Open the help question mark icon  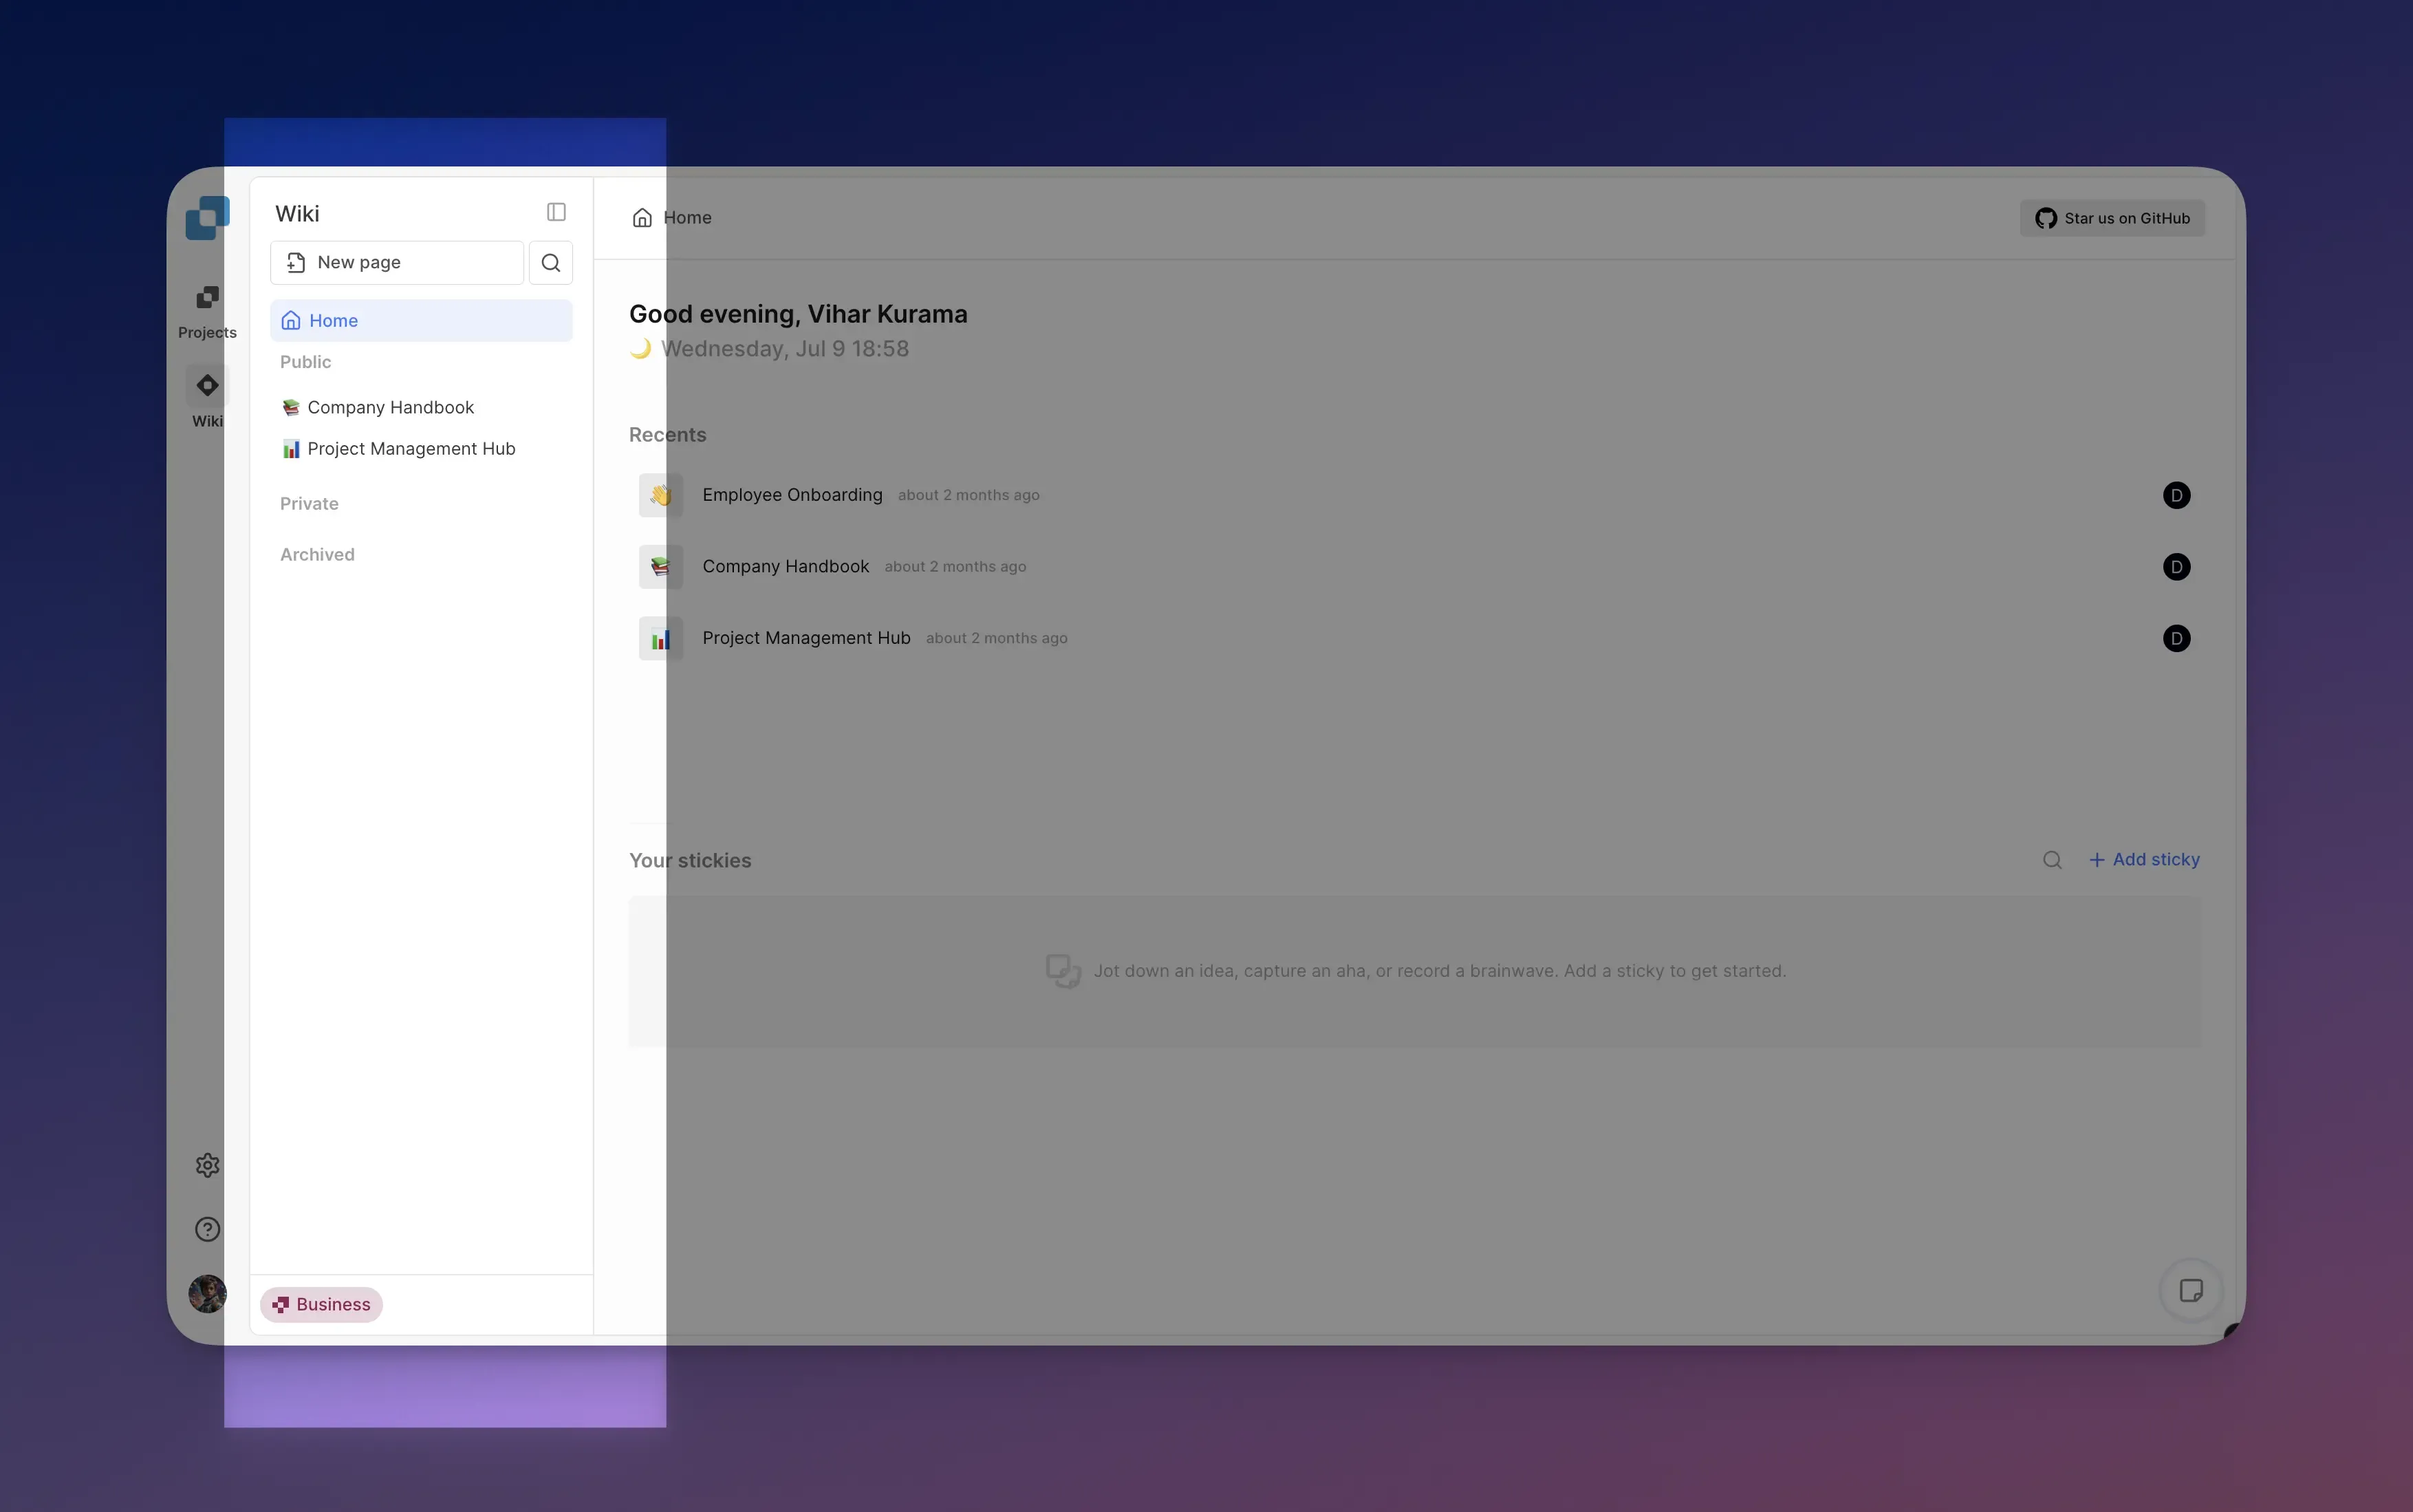(207, 1229)
